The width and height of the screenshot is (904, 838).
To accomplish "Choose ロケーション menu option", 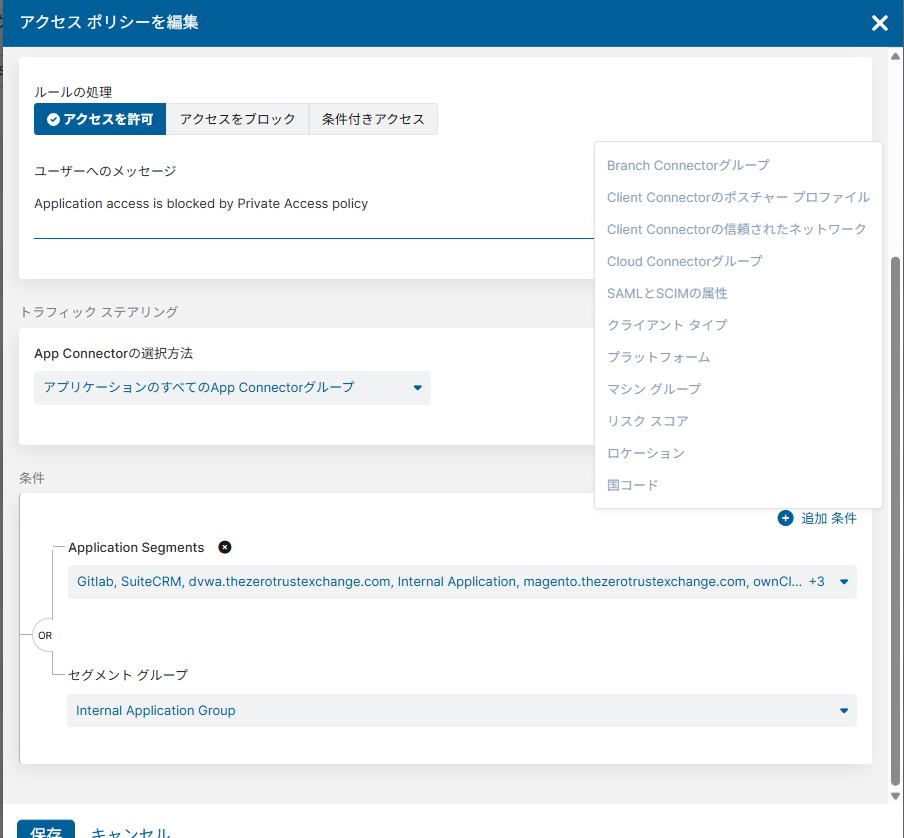I will (646, 453).
